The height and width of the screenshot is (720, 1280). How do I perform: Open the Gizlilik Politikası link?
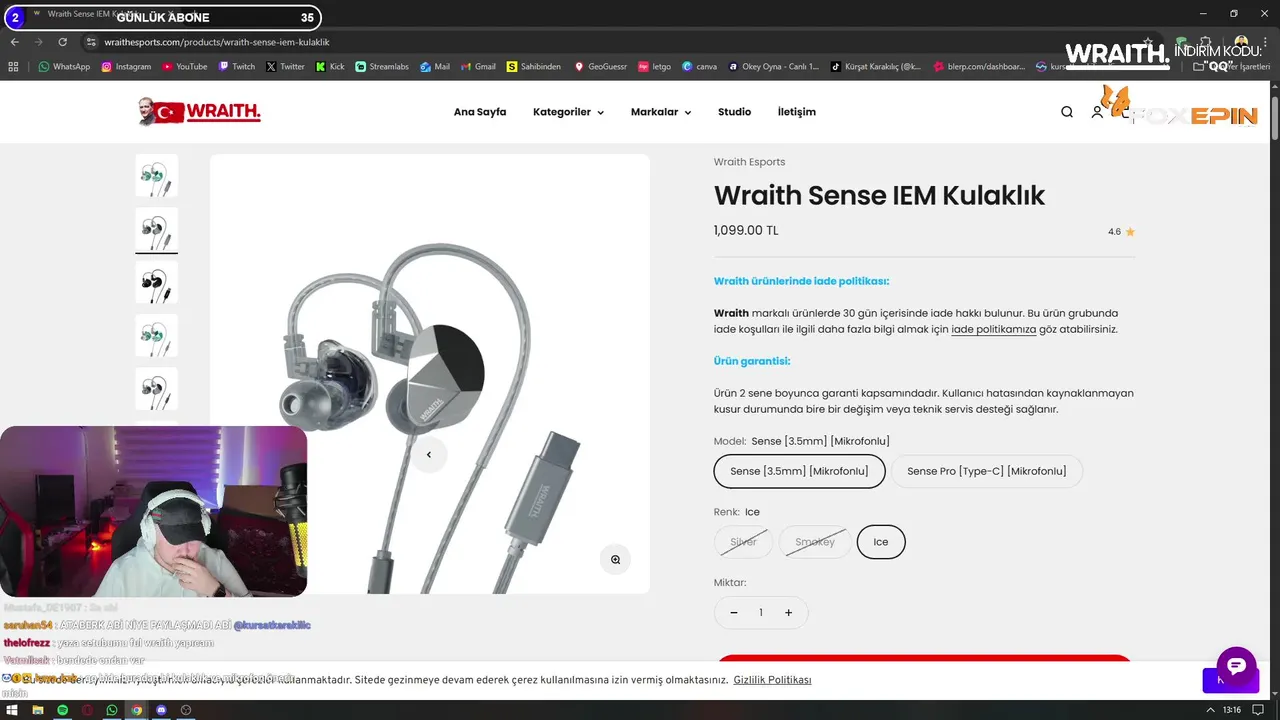[x=772, y=680]
